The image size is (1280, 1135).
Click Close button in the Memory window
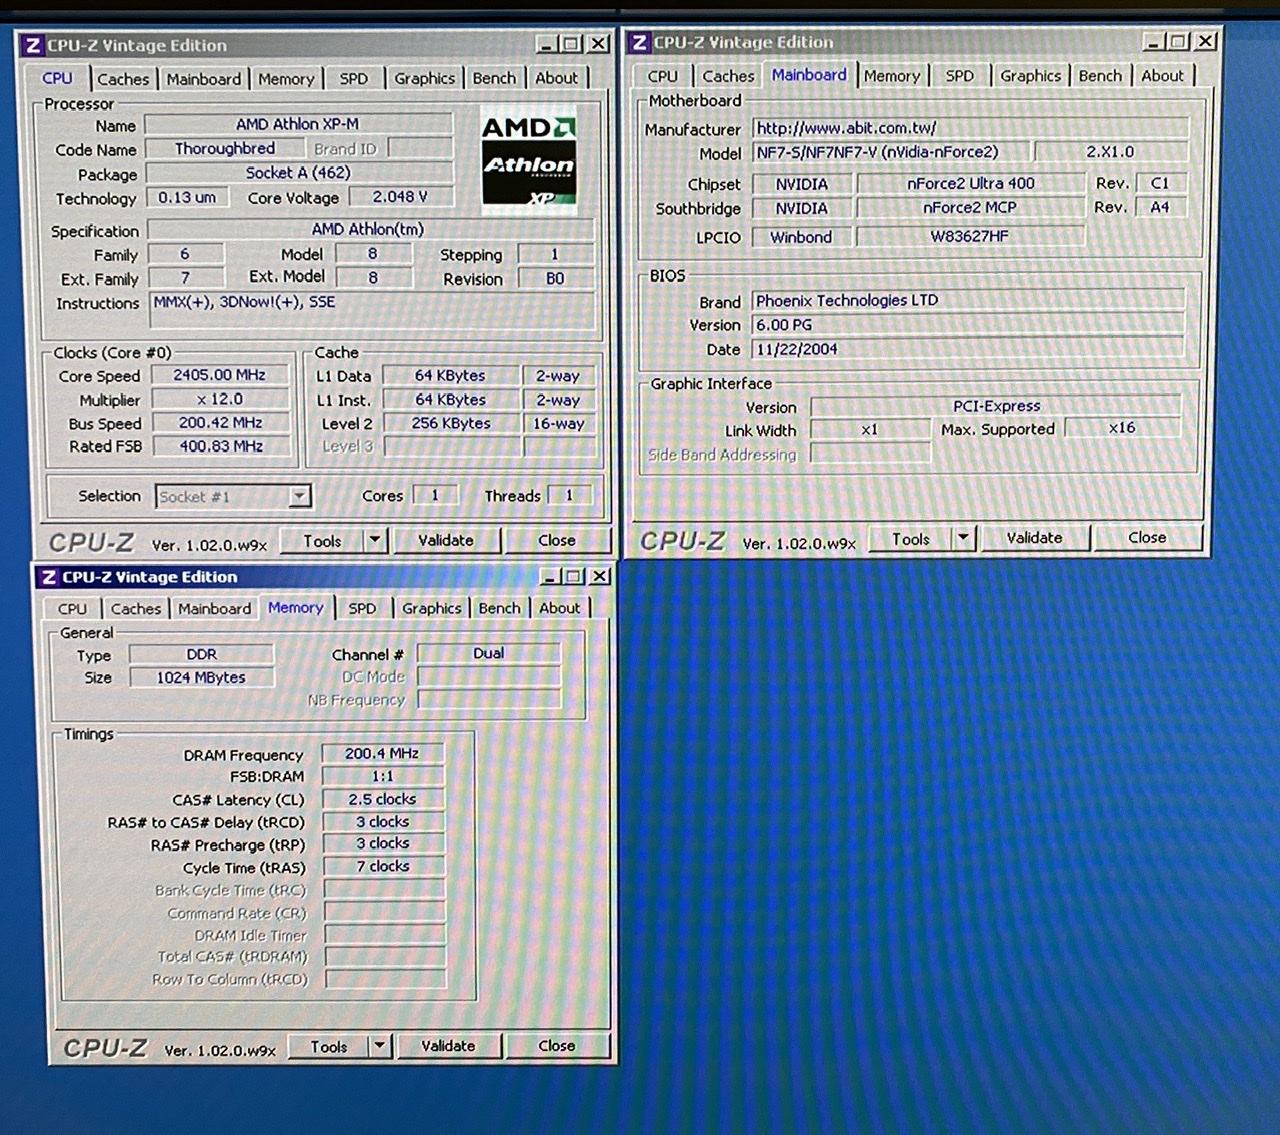point(557,1046)
